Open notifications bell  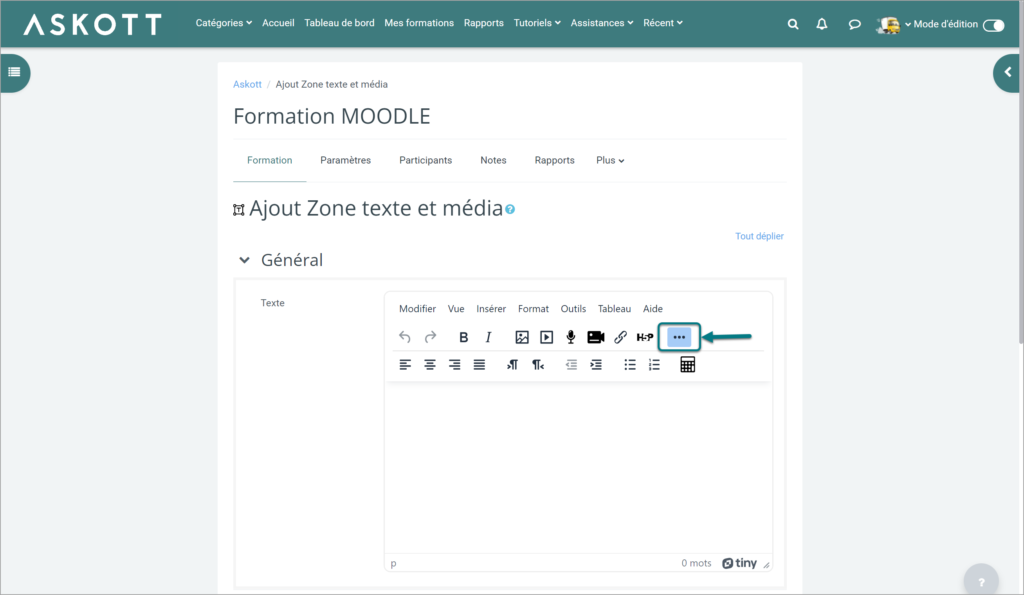(822, 24)
